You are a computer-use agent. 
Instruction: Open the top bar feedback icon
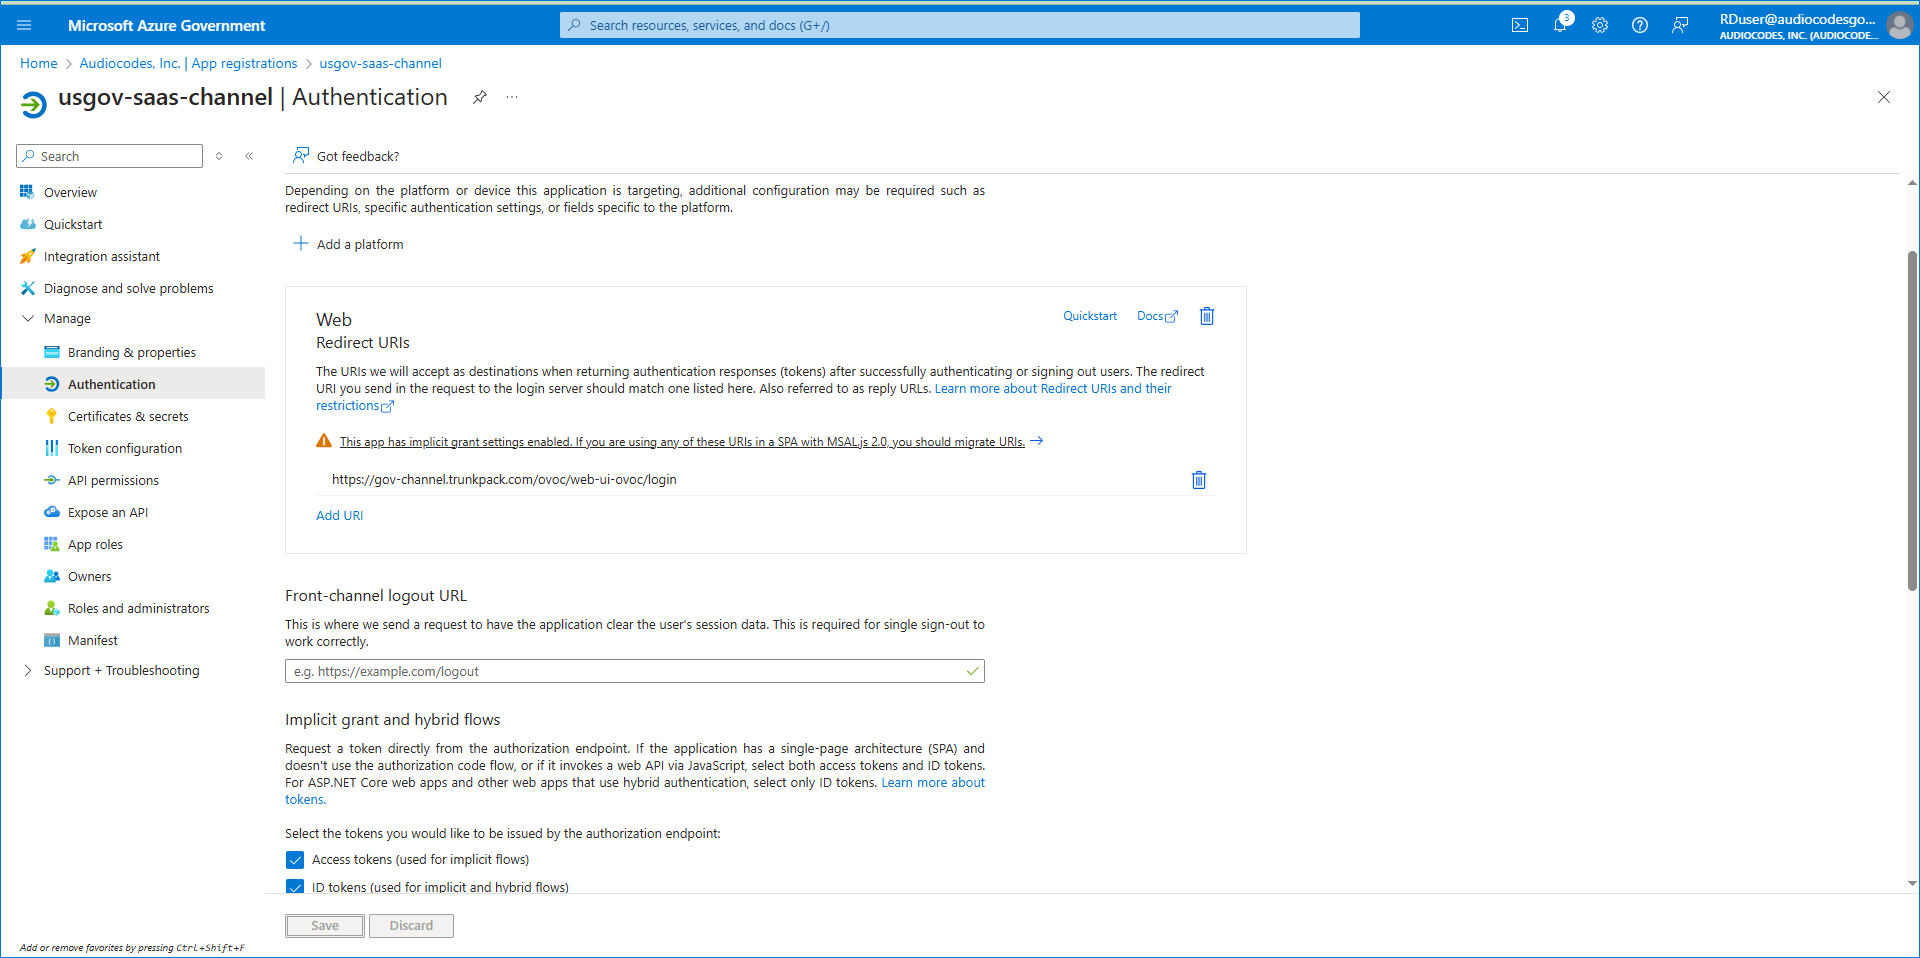1680,25
